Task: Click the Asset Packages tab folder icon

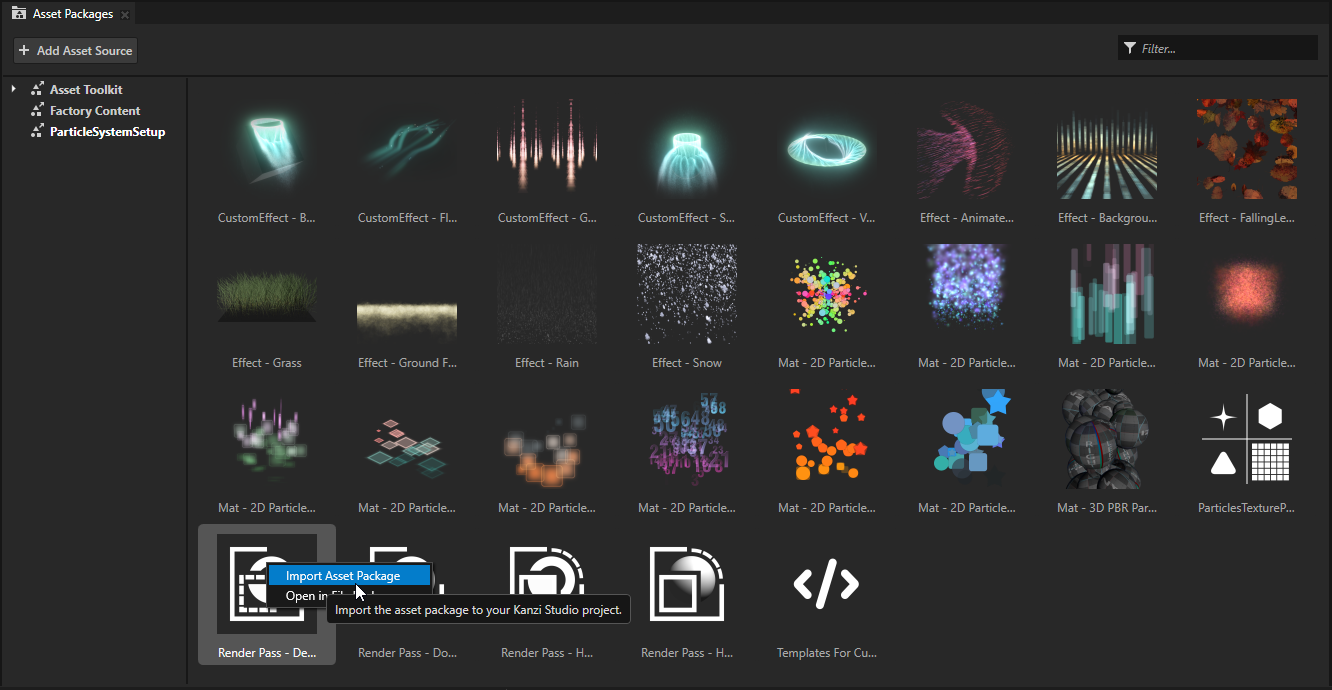Action: point(18,13)
